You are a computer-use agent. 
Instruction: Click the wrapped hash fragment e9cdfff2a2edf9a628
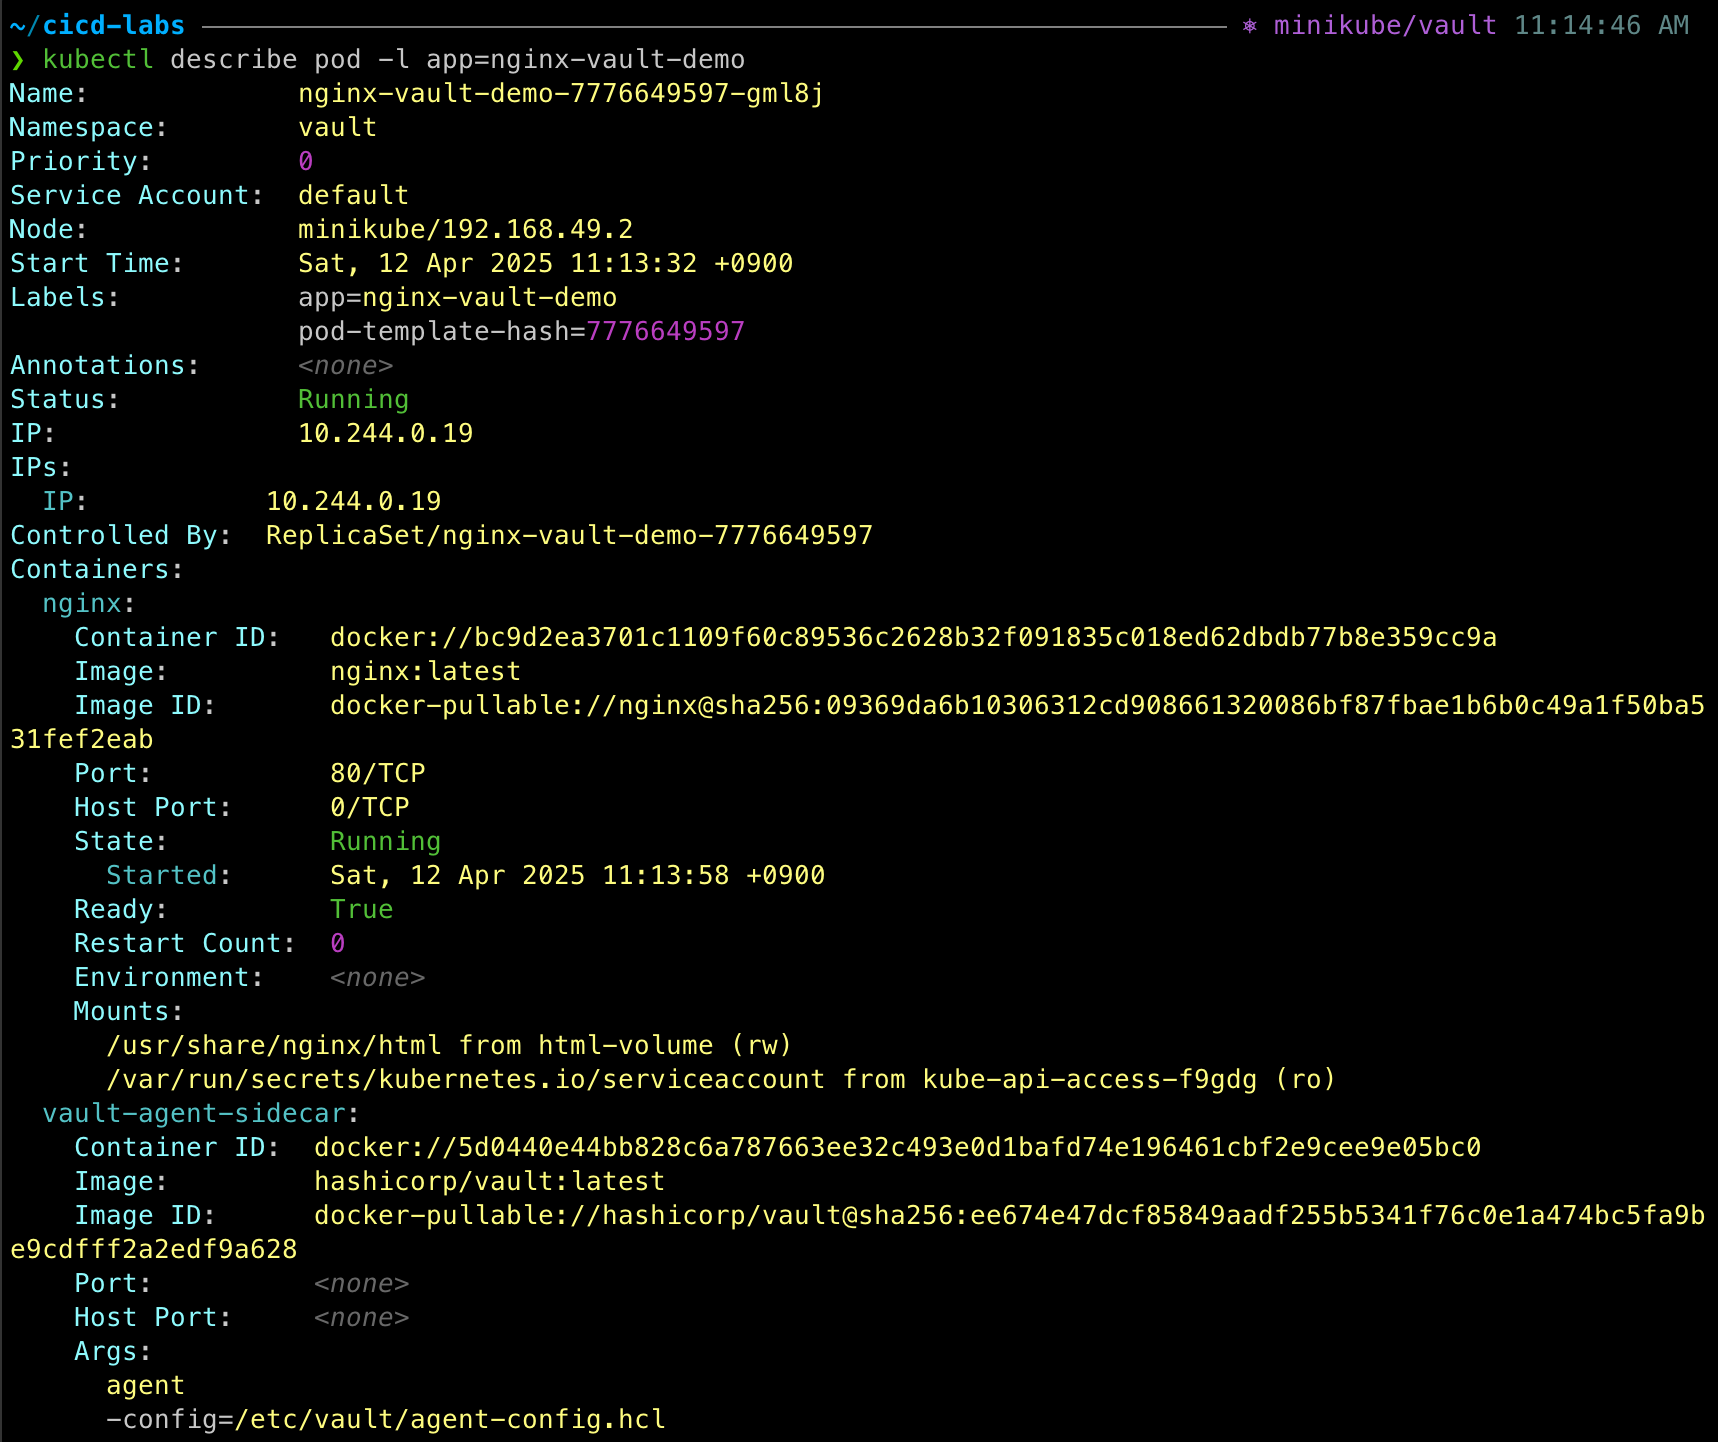153,1249
